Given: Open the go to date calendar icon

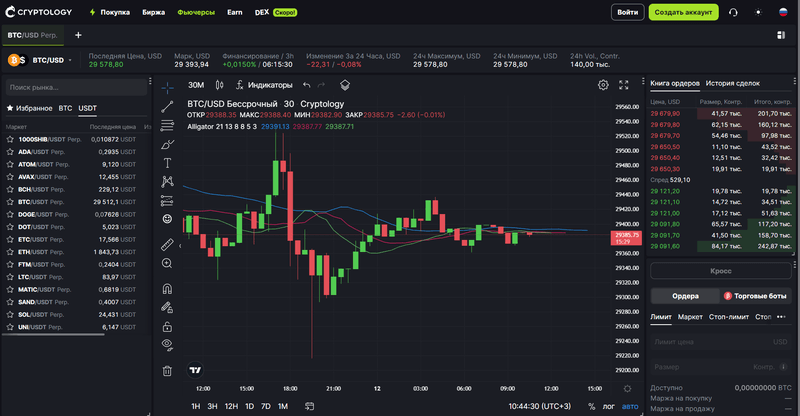Looking at the screenshot, I should pyautogui.click(x=309, y=406).
